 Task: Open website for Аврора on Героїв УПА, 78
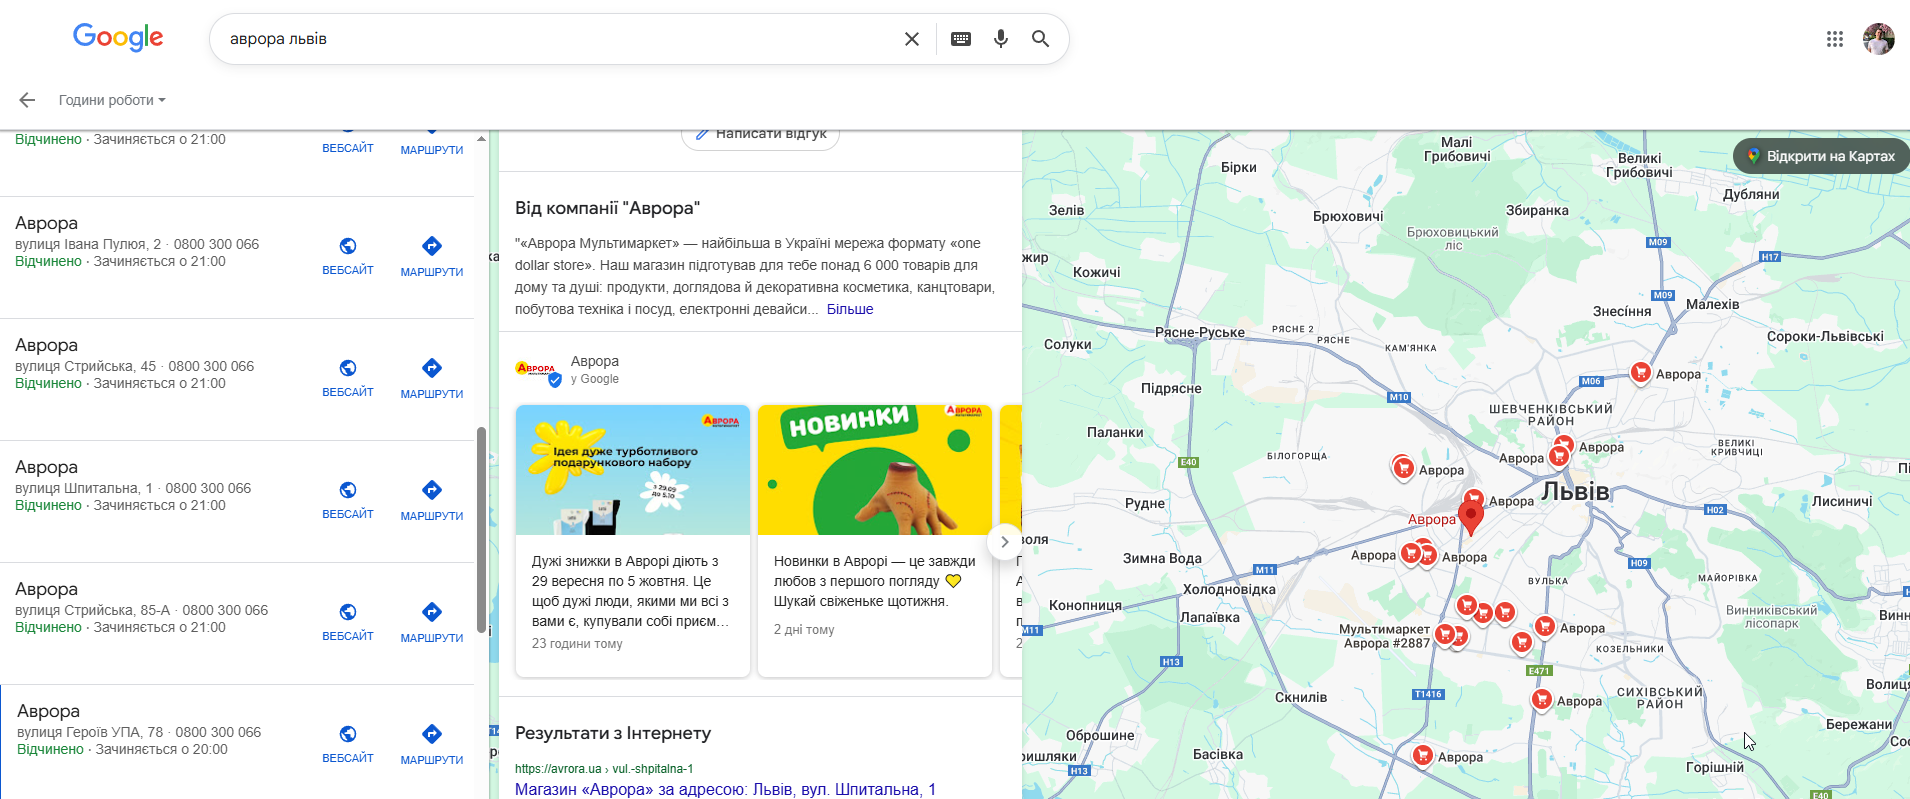click(348, 744)
